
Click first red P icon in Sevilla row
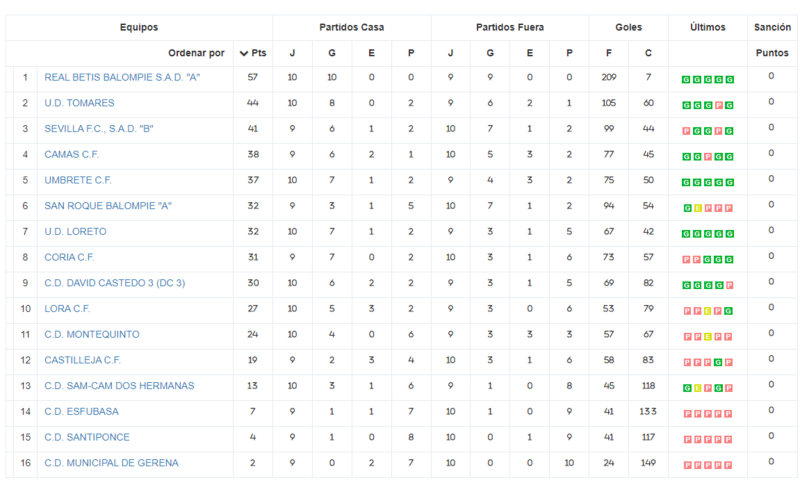coord(686,131)
